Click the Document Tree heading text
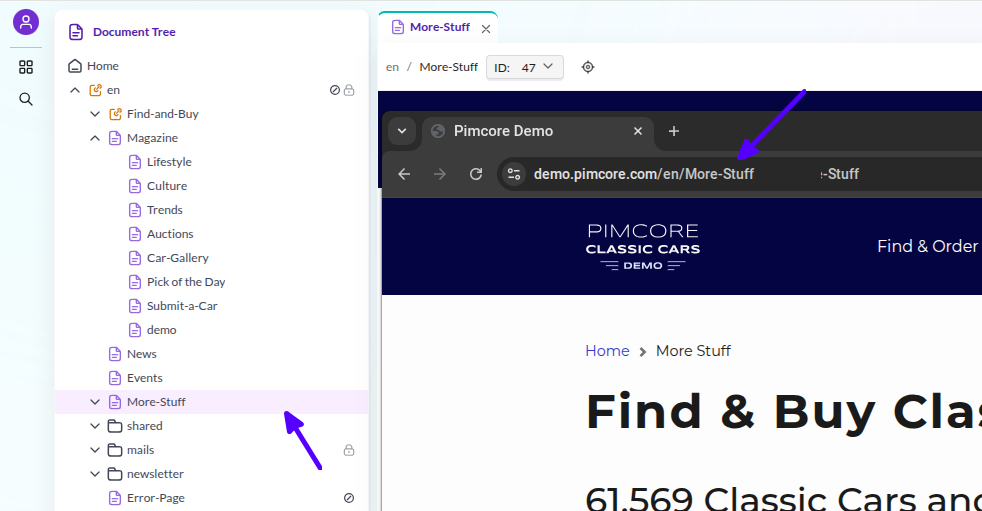This screenshot has height=511, width=982. [x=134, y=32]
